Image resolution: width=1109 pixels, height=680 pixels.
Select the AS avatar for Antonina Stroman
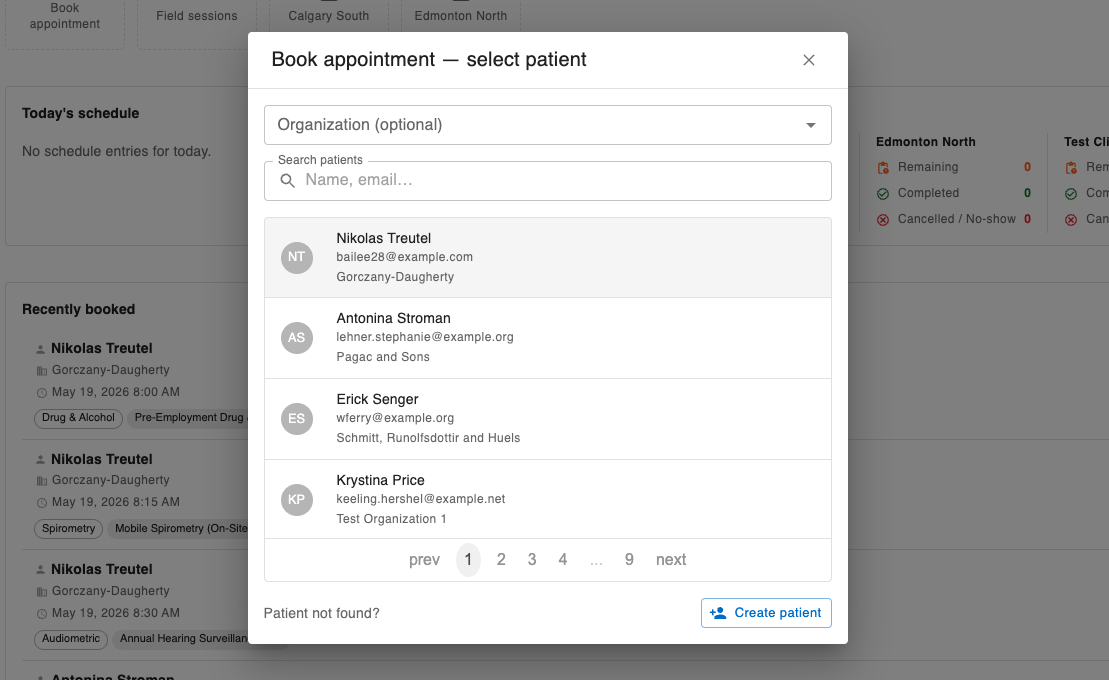[x=296, y=338]
